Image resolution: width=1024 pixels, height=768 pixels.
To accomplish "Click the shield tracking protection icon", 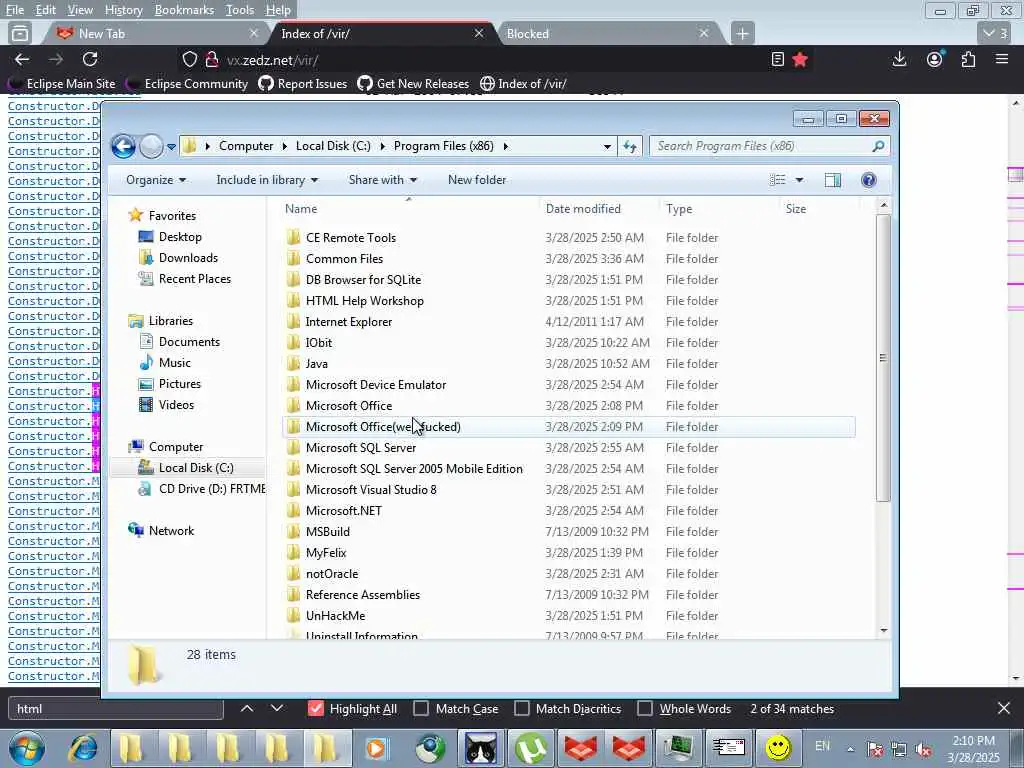I will click(189, 59).
